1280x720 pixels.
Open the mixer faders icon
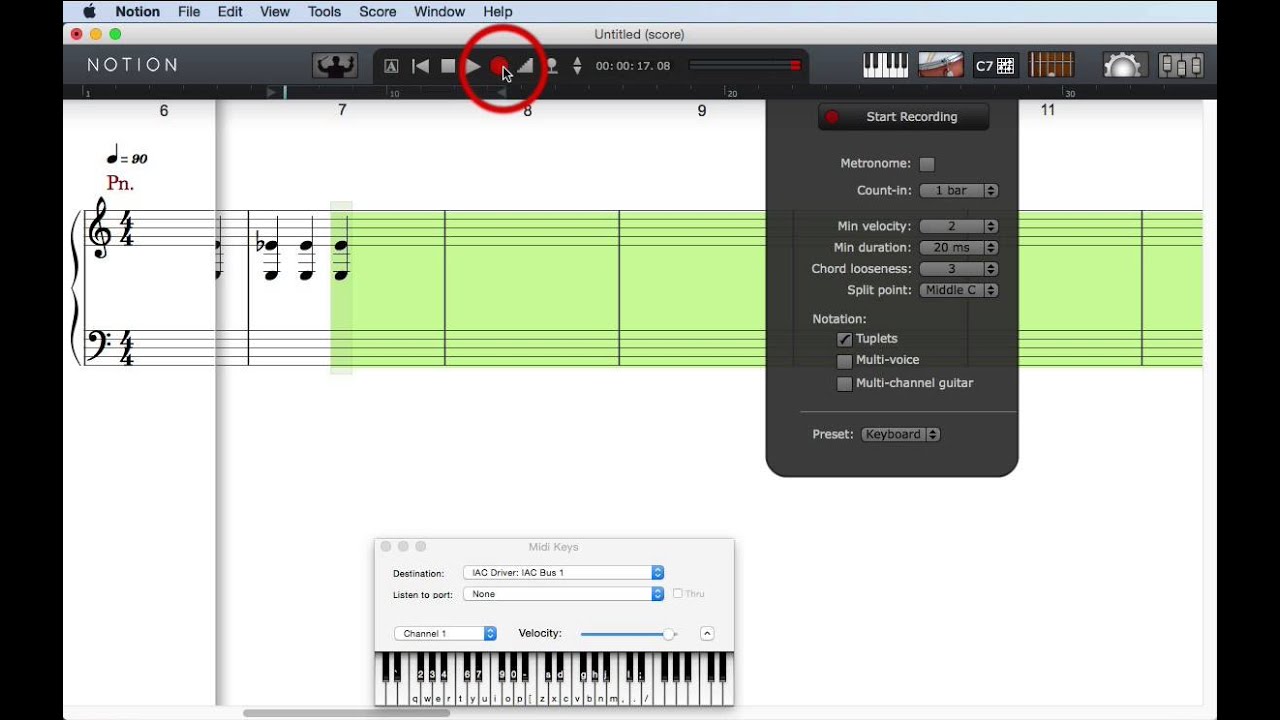click(x=1181, y=65)
